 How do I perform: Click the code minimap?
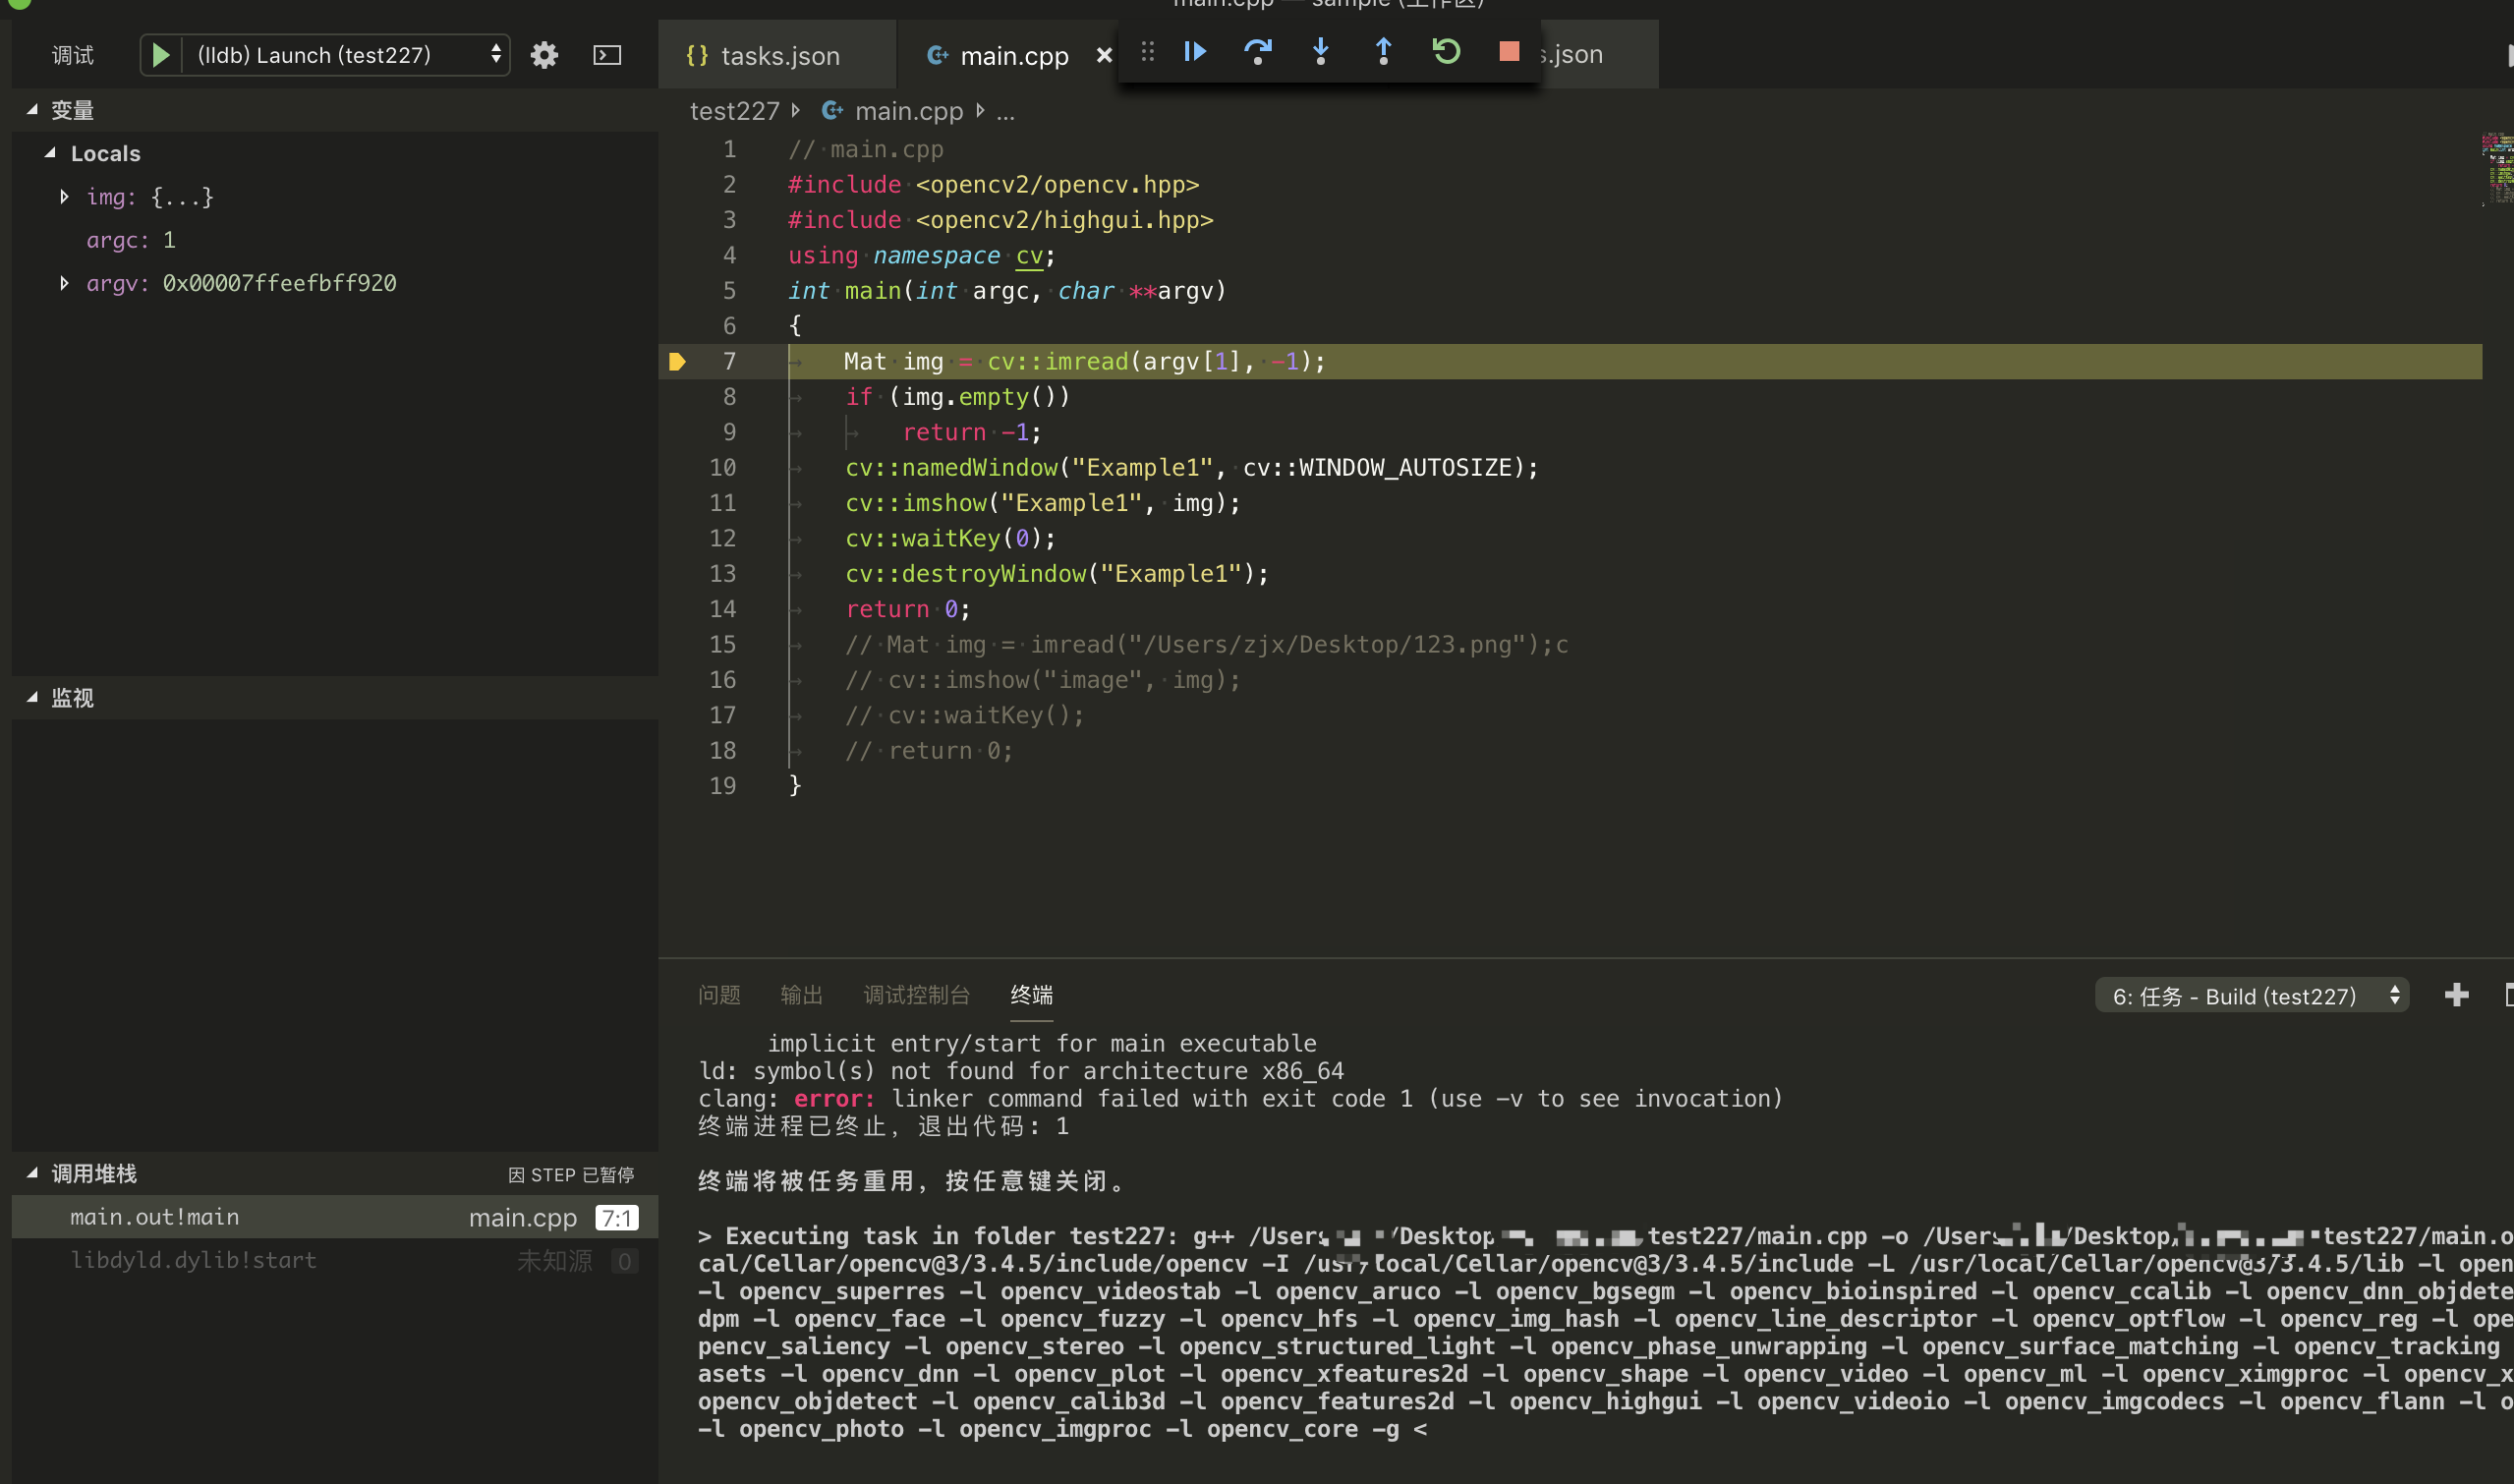click(2496, 170)
